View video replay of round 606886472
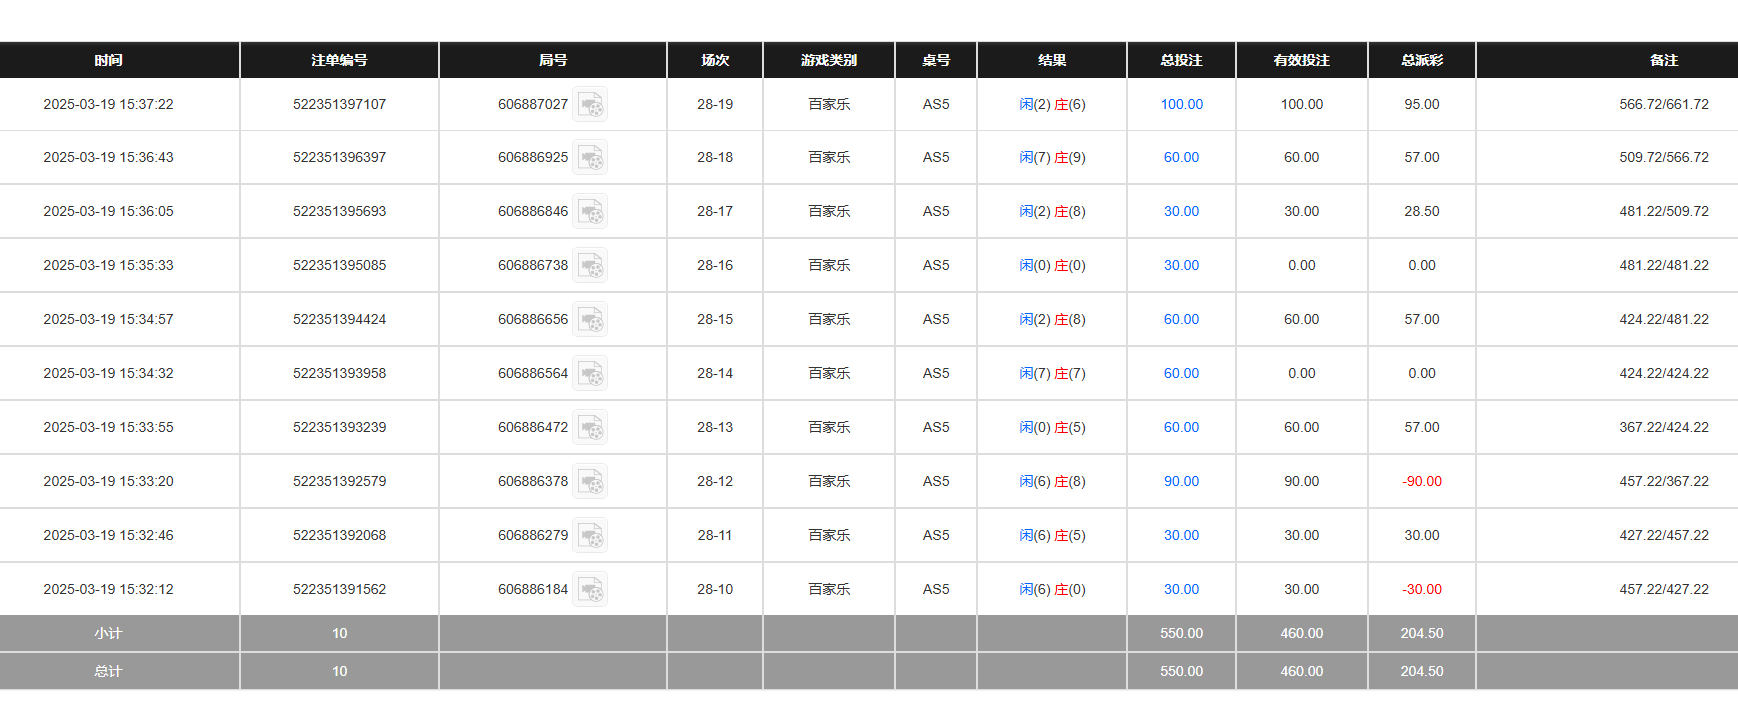This screenshot has height=715, width=1738. tap(590, 428)
